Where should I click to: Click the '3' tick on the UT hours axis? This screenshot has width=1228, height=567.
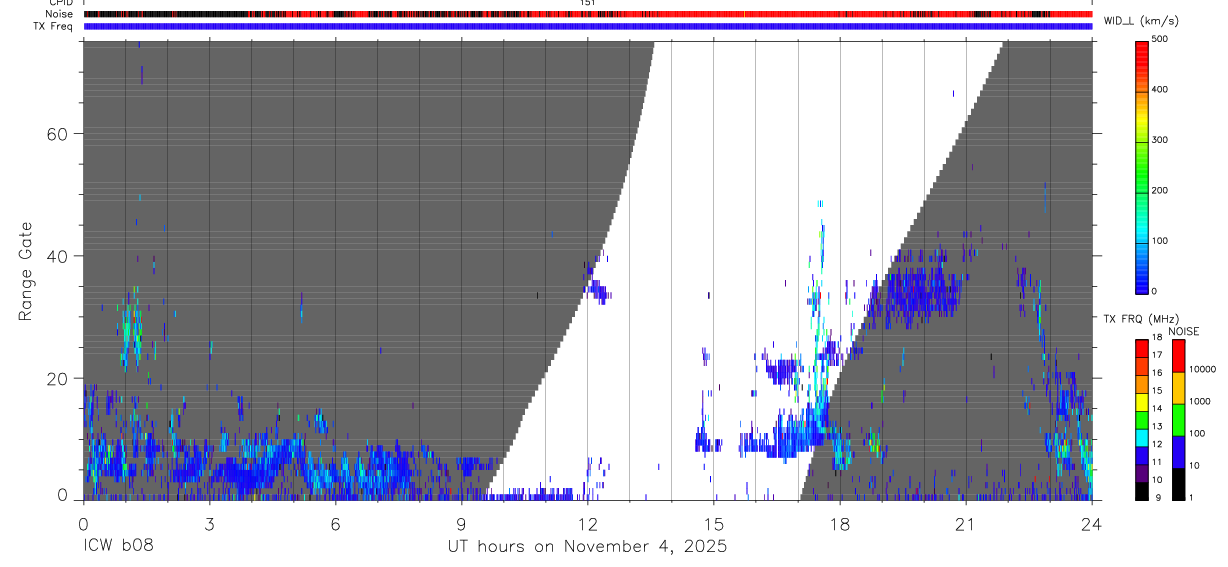coord(208,523)
